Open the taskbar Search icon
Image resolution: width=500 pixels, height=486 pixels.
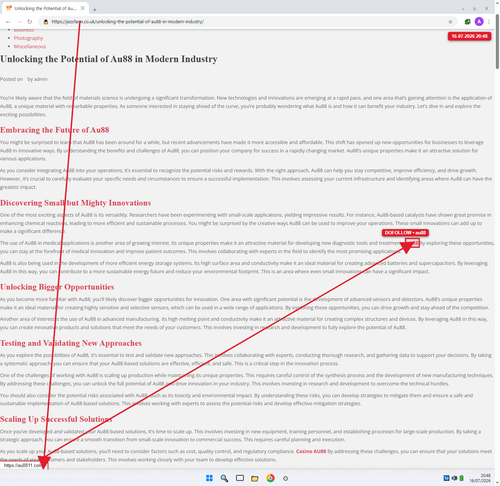tap(224, 478)
